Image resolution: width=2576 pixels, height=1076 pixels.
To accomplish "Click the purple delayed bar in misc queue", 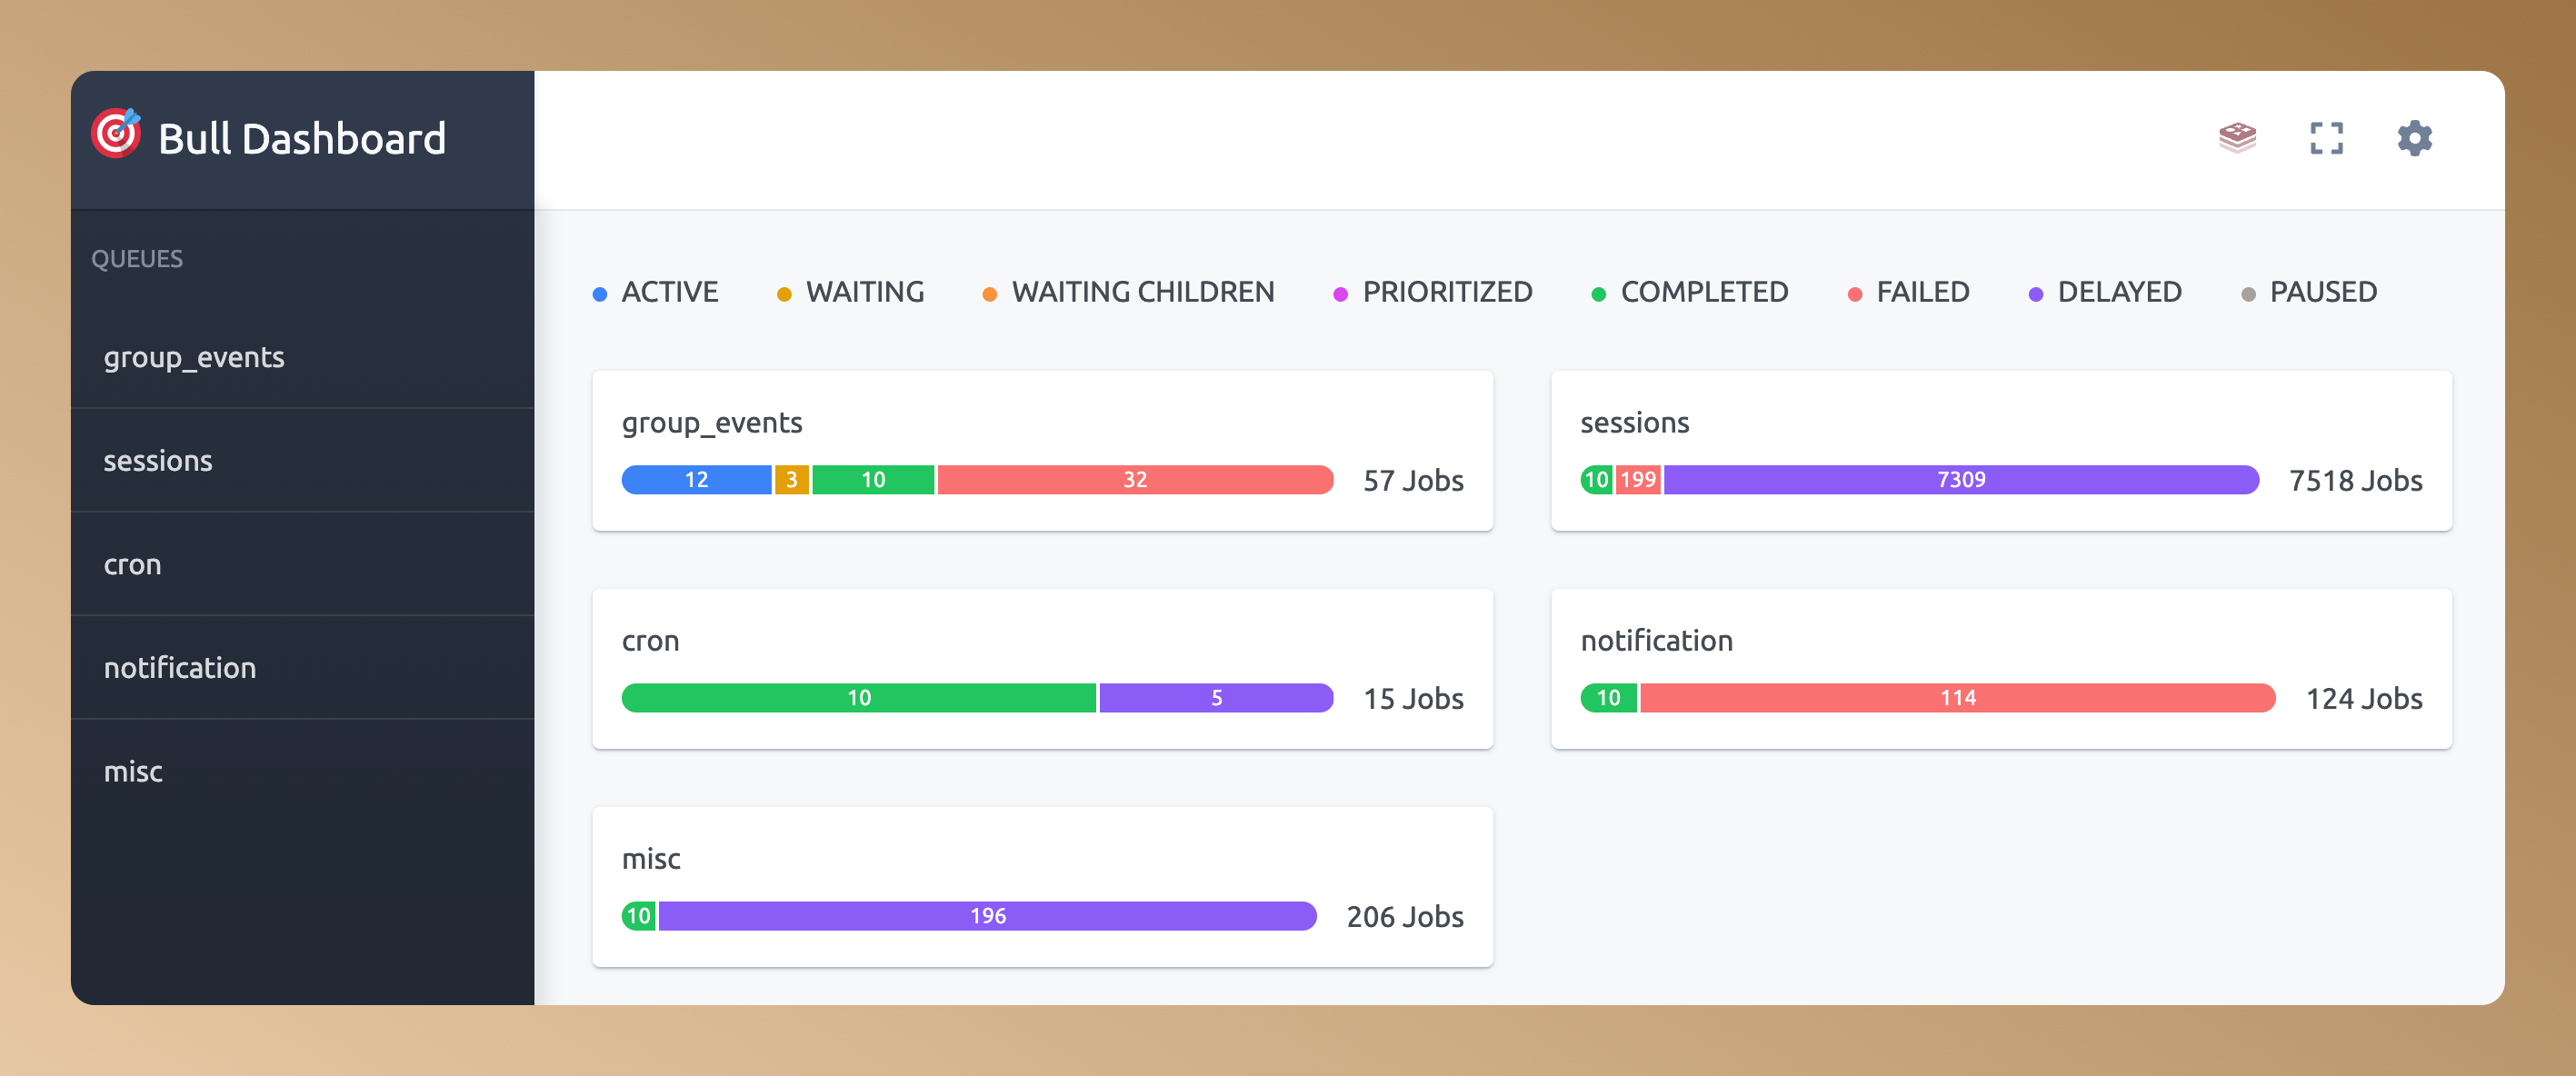I will 988,914.
